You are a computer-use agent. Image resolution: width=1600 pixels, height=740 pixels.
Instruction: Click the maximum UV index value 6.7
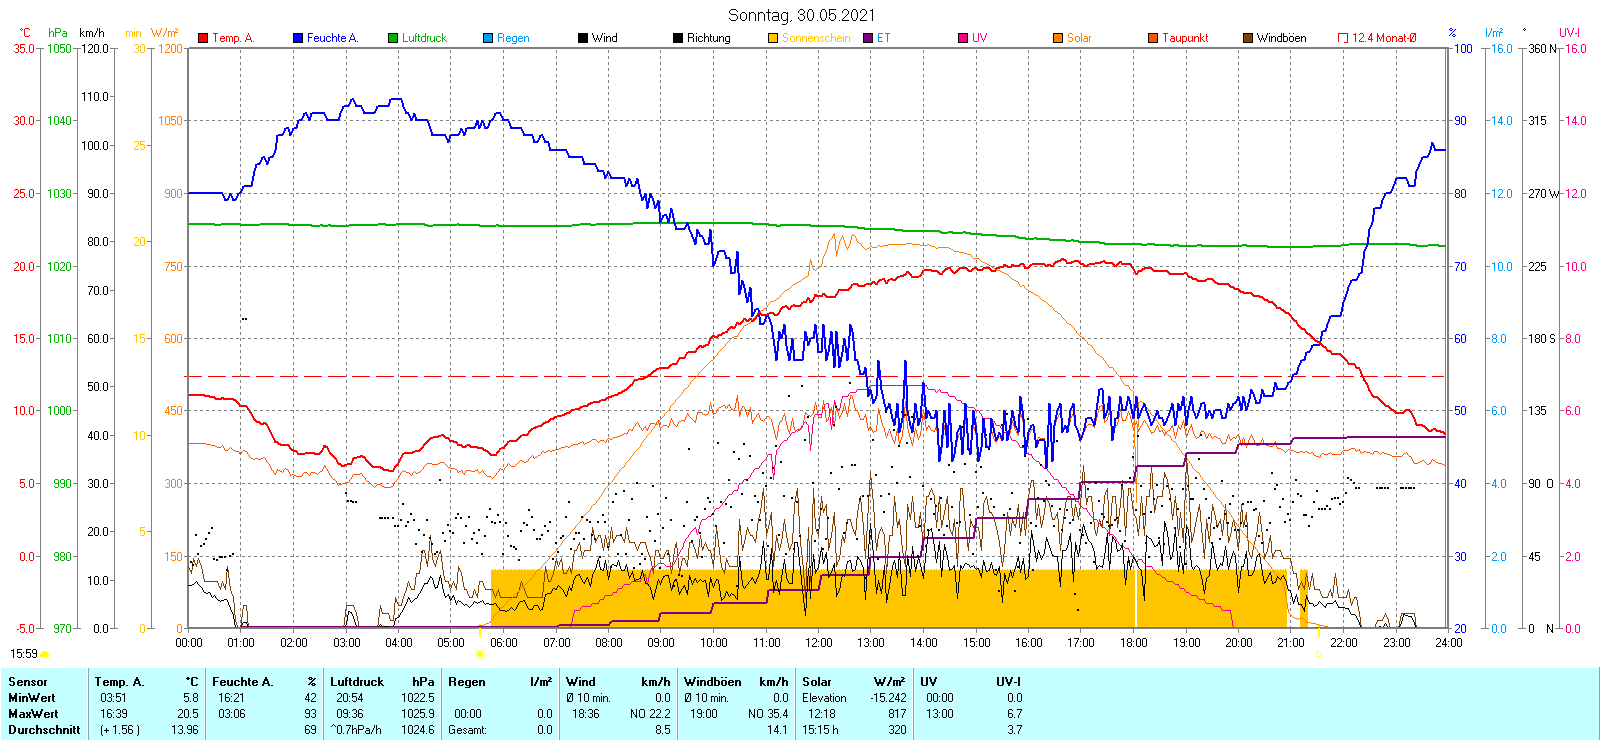click(x=1015, y=714)
